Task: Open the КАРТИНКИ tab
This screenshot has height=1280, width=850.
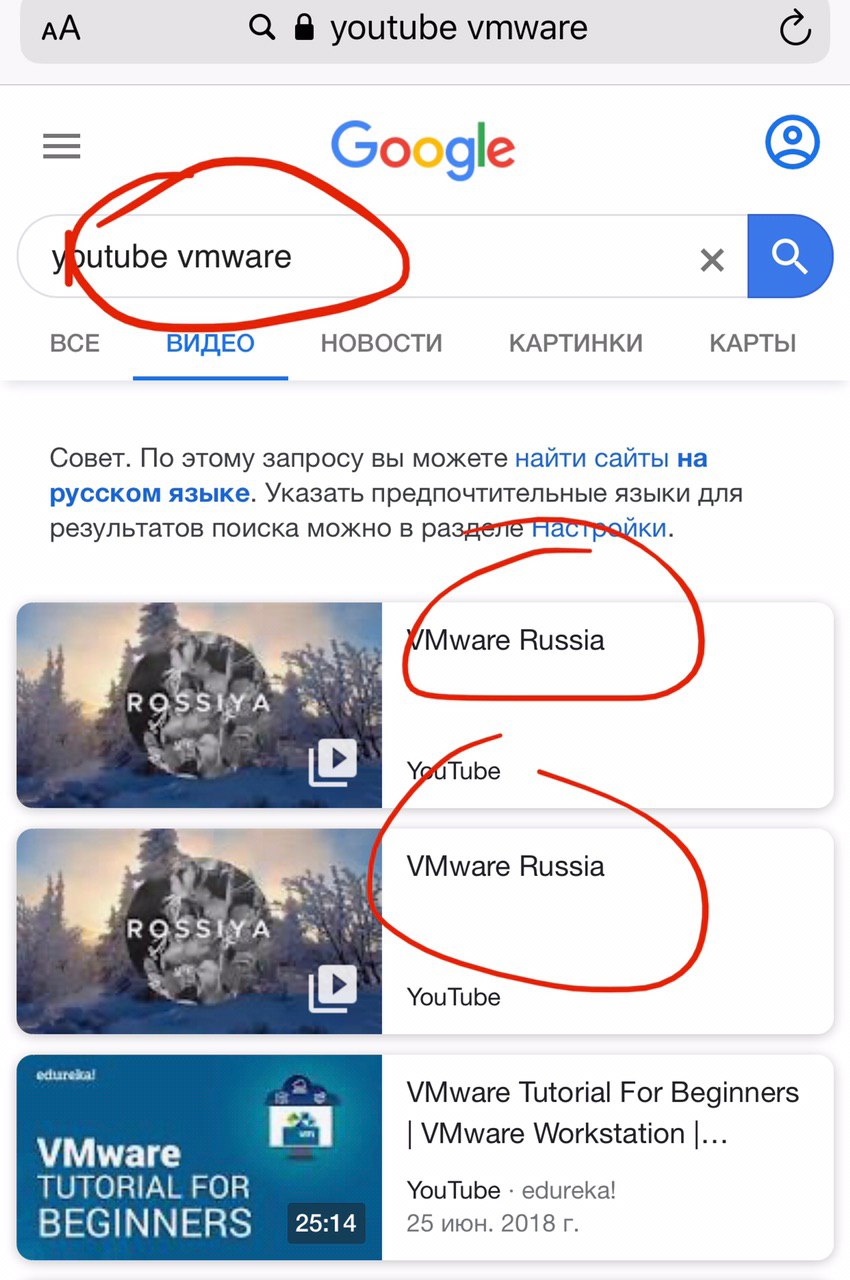Action: click(x=575, y=344)
